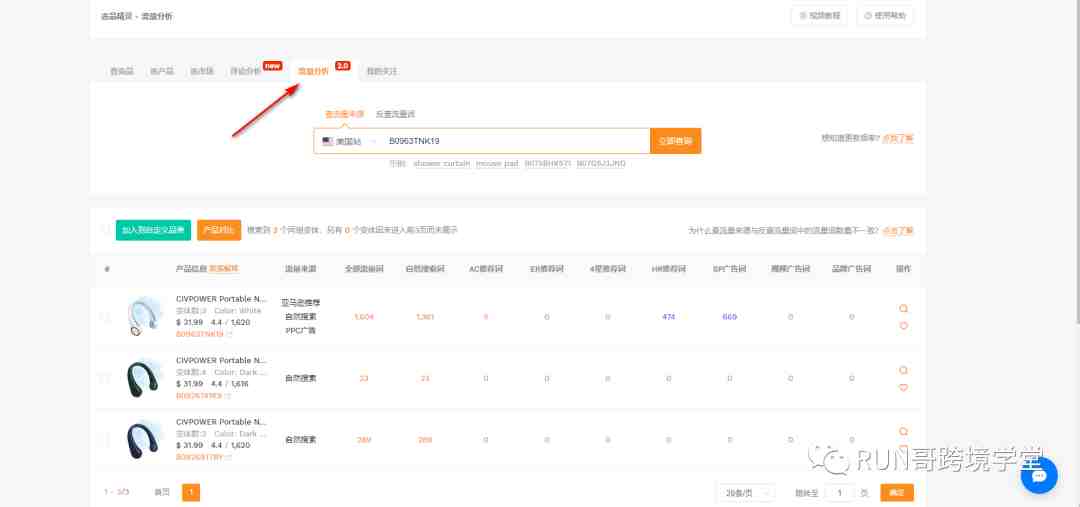Switch to the 反查流量词 sub-tab

coord(395,114)
